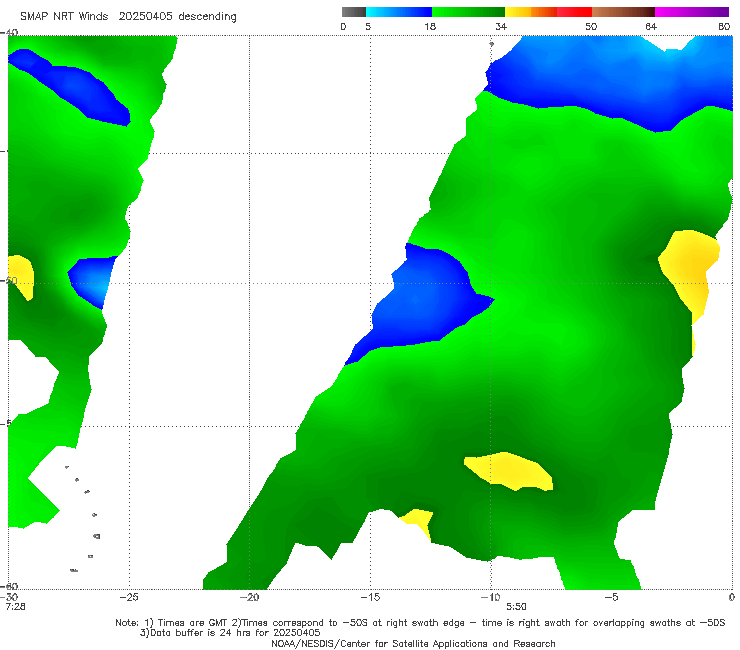Viewport: 740px width, 650px height.
Task: Click the gray segment of the color bar
Action: (354, 12)
